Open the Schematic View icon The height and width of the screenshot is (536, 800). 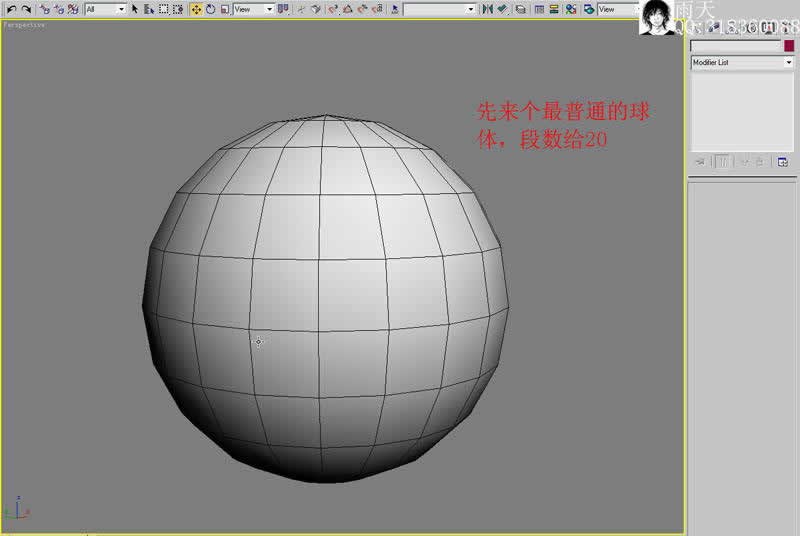click(x=554, y=9)
